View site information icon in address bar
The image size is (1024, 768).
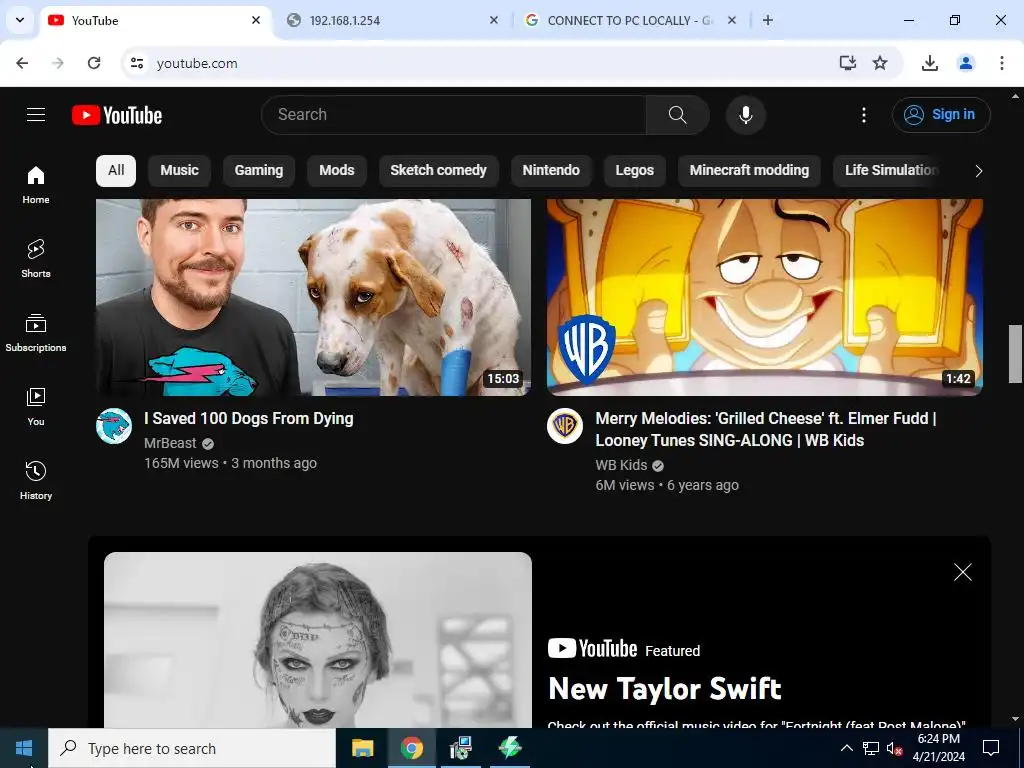(x=136, y=63)
